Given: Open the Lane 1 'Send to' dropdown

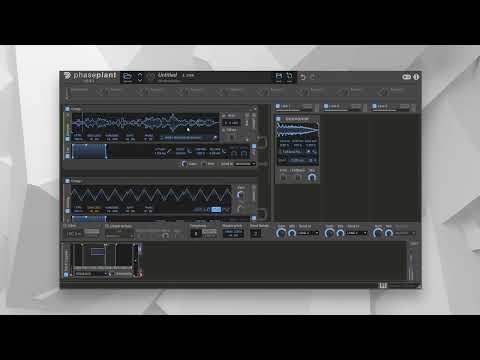Looking at the screenshot, I should pos(308,233).
